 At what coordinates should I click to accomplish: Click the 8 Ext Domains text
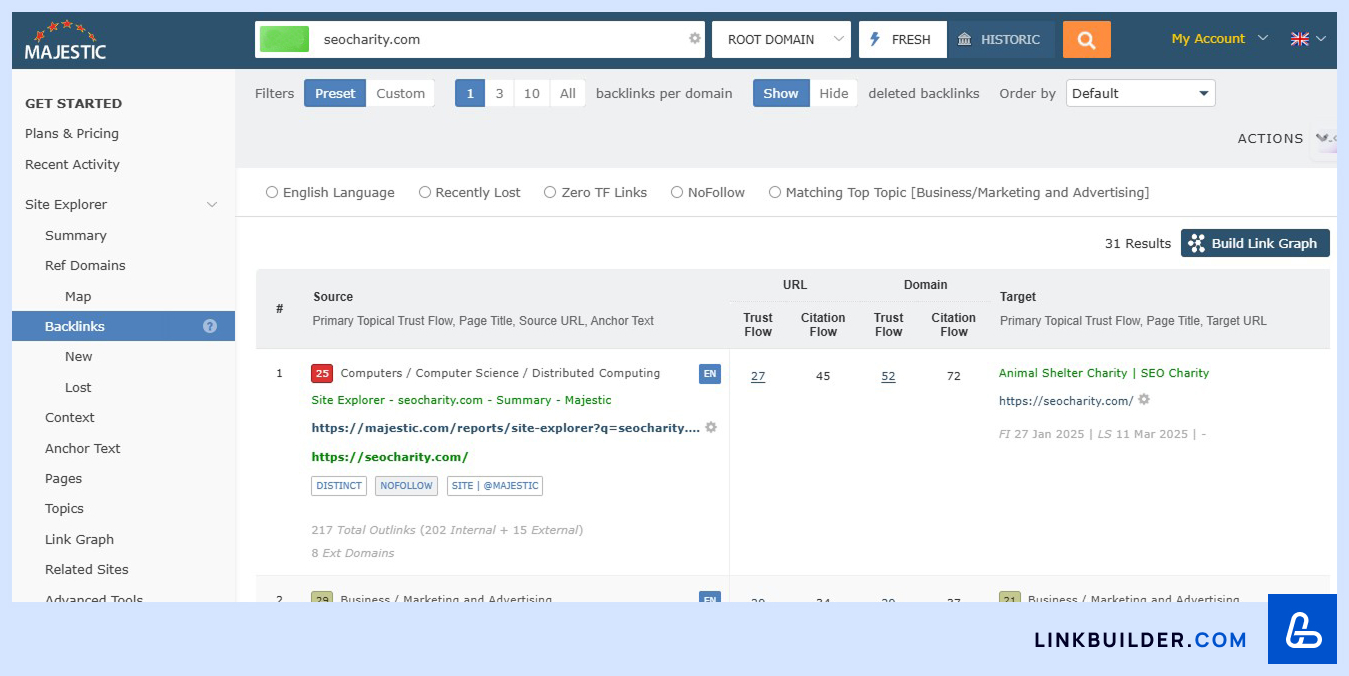pyautogui.click(x=353, y=553)
